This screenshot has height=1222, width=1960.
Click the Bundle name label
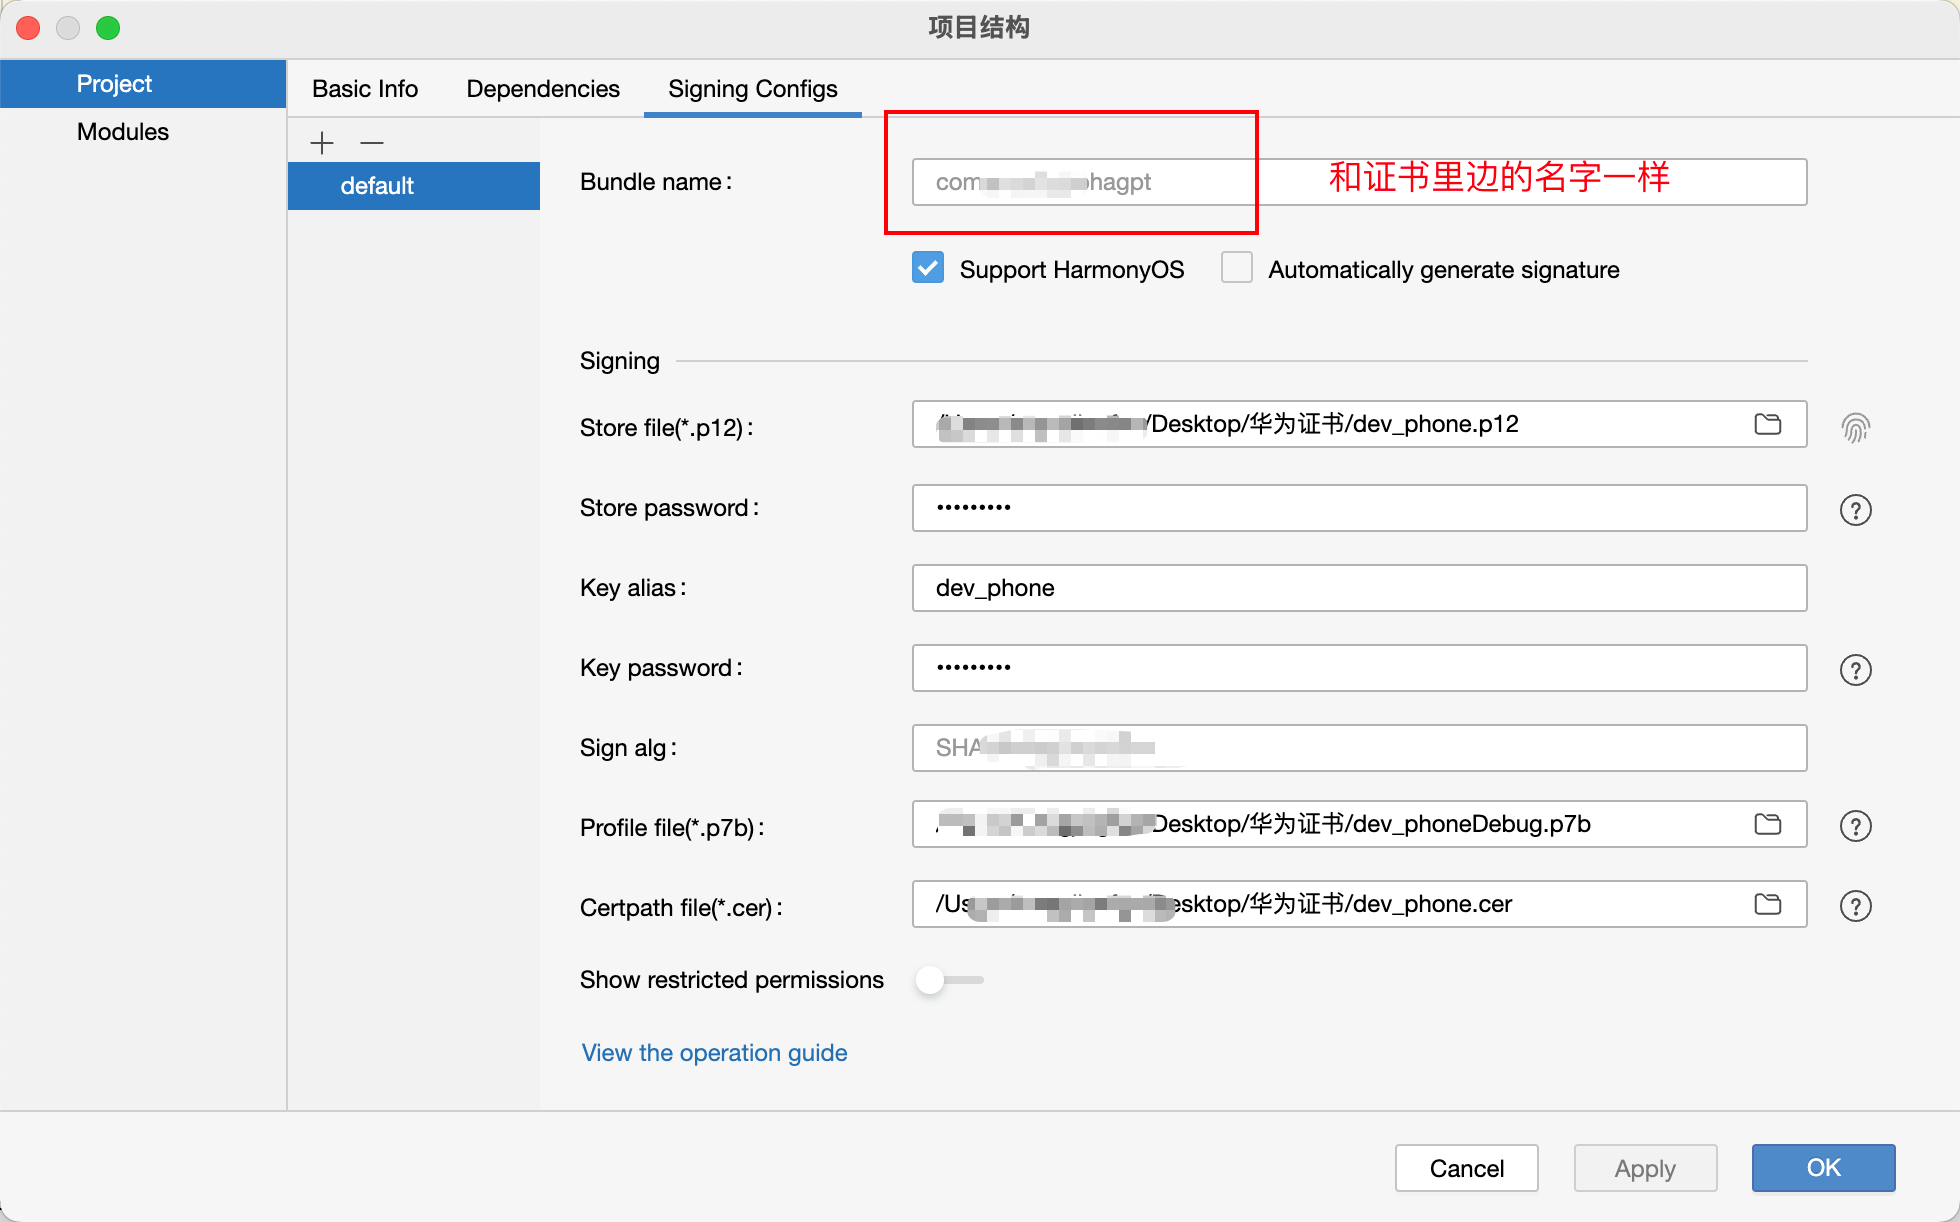point(656,182)
